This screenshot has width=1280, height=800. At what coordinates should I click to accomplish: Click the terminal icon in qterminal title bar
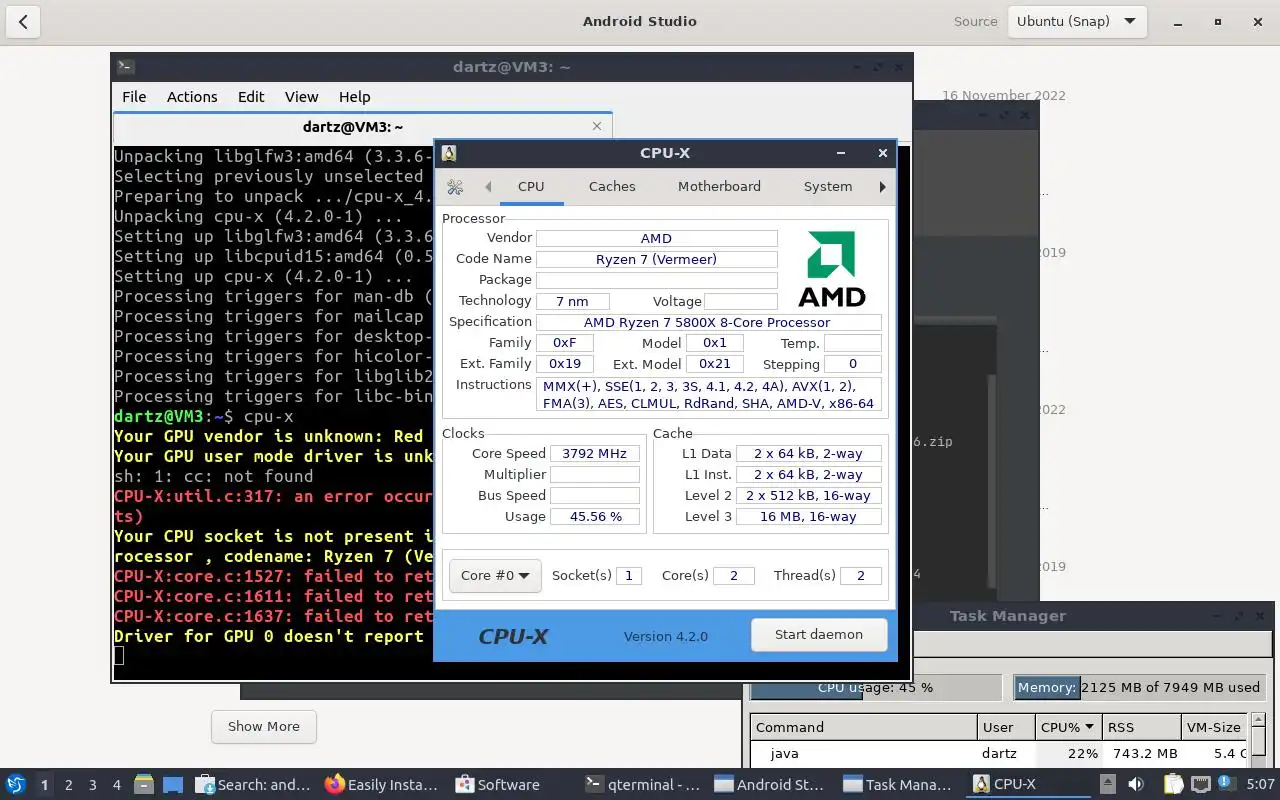tap(125, 67)
